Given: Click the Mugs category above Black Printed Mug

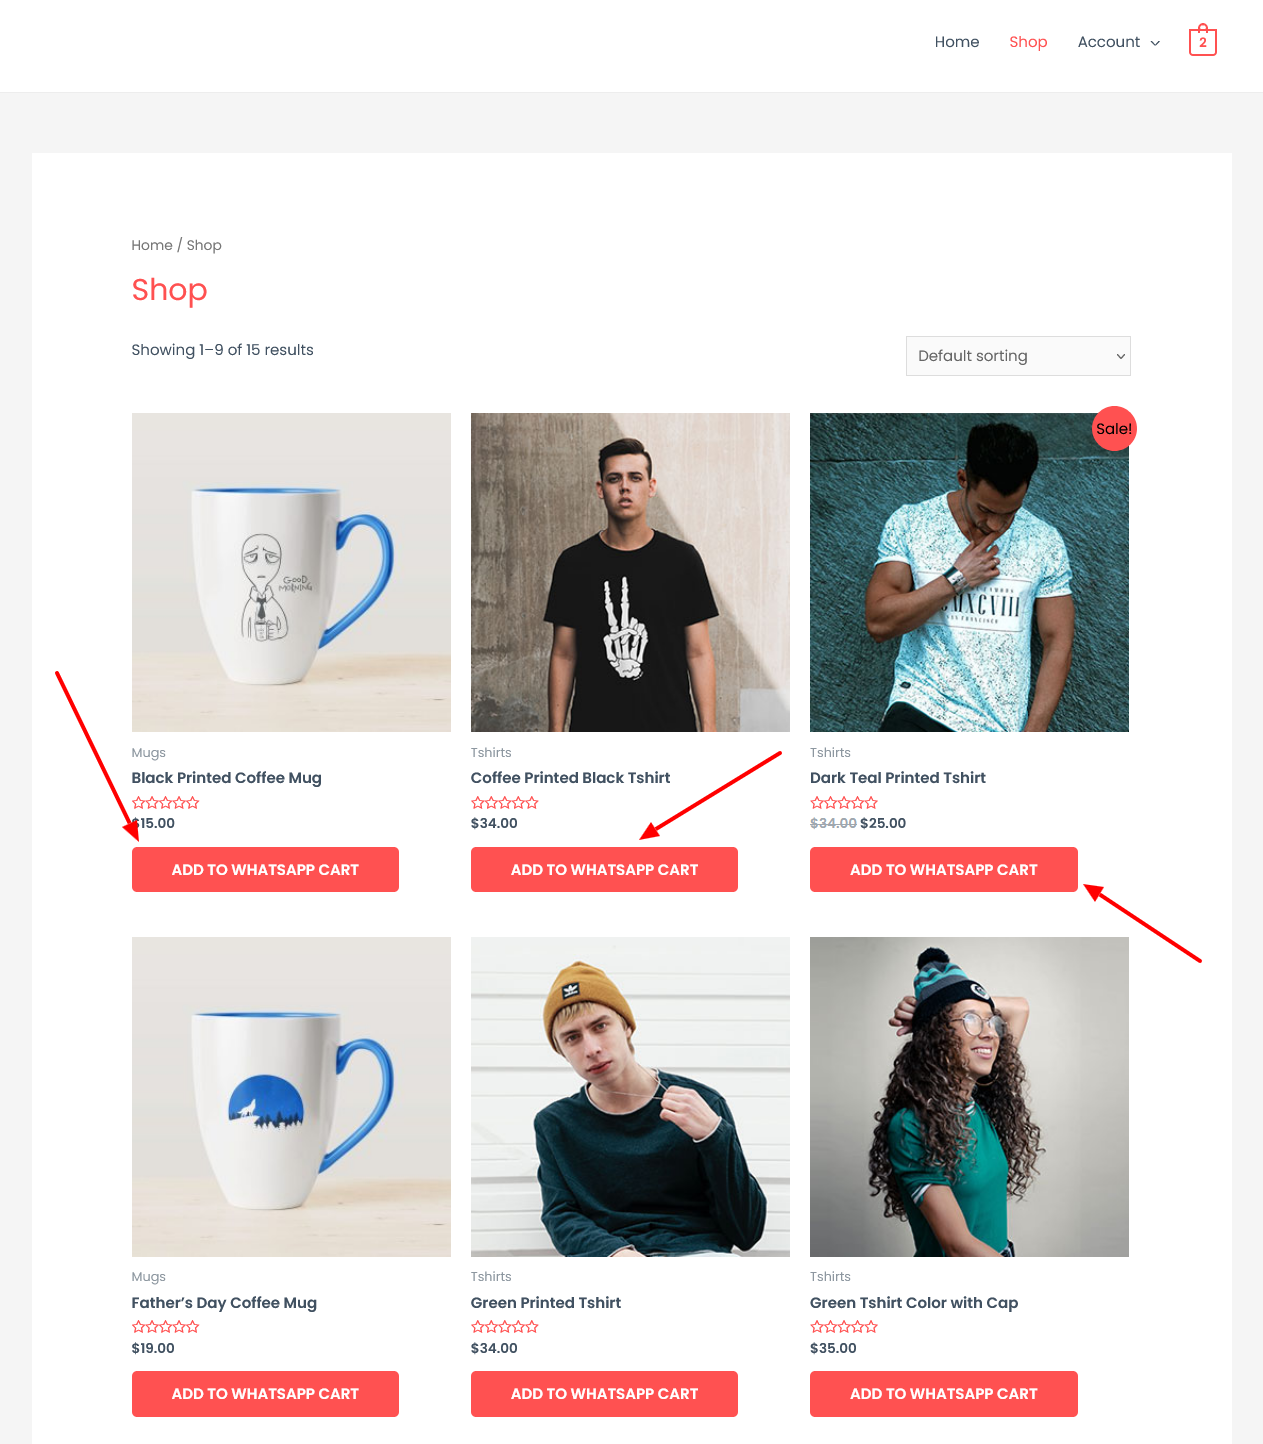Looking at the screenshot, I should pyautogui.click(x=149, y=753).
